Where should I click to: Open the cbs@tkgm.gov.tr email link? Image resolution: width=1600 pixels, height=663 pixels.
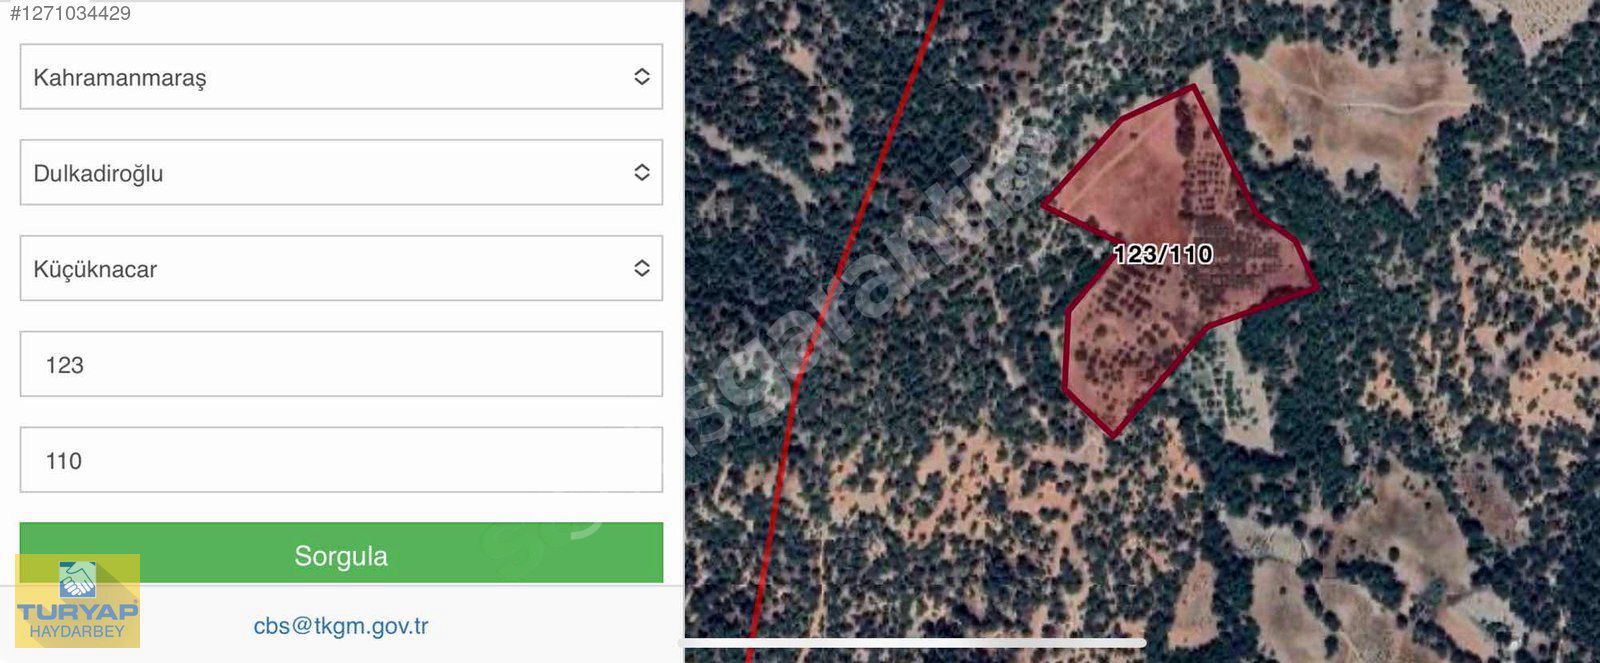coord(341,627)
